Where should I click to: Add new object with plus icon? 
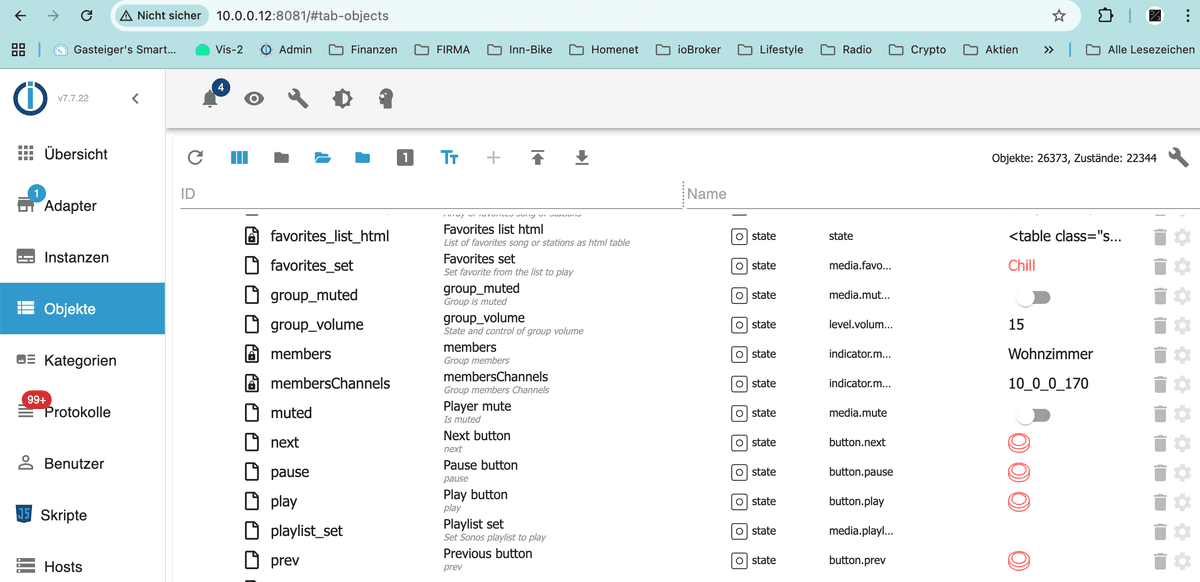coord(493,157)
